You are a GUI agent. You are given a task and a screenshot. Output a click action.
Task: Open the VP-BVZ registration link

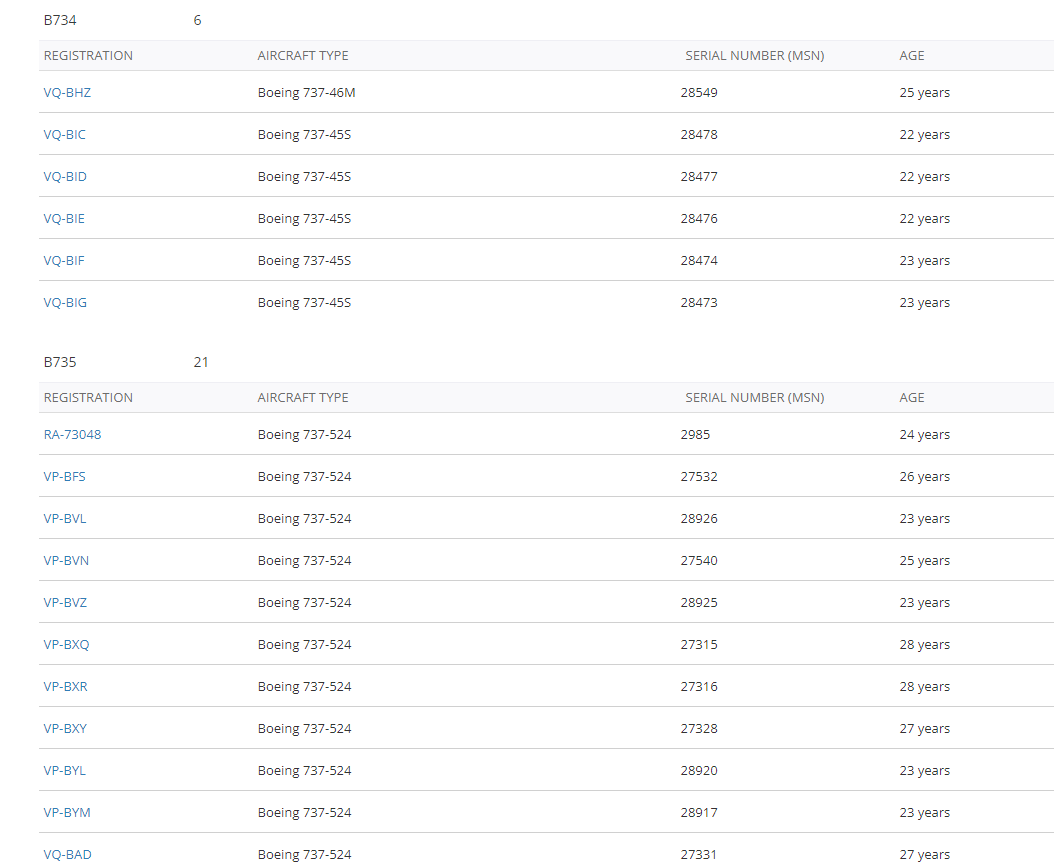[65, 602]
